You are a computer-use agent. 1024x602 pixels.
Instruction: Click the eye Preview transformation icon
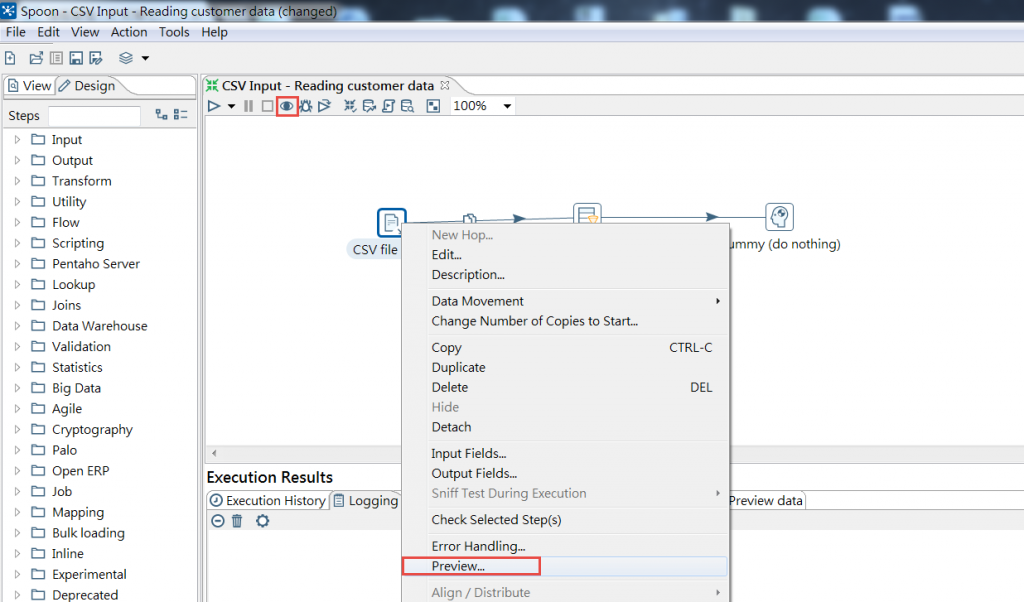click(x=287, y=106)
